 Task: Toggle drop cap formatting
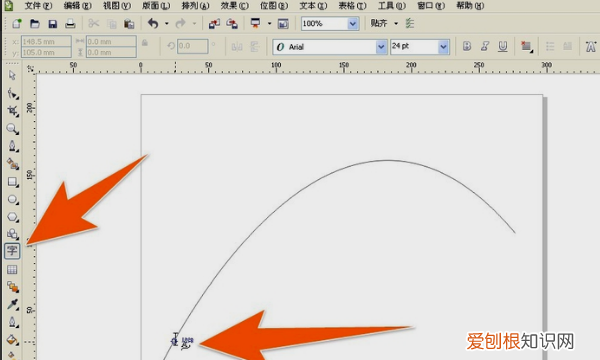(x=568, y=47)
